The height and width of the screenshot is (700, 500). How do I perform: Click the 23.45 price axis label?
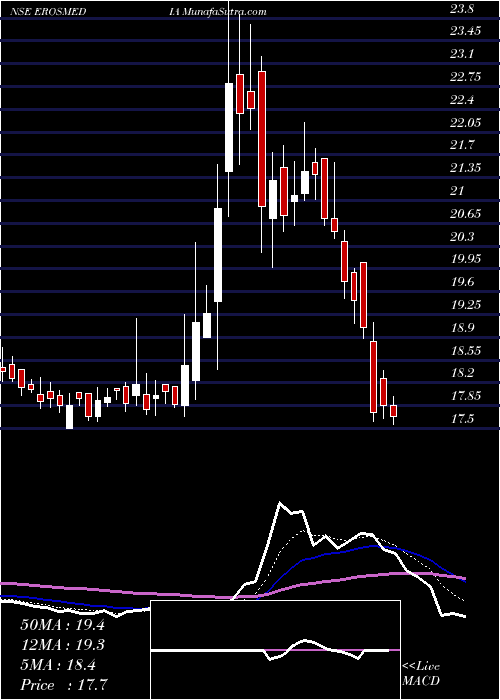point(465,31)
